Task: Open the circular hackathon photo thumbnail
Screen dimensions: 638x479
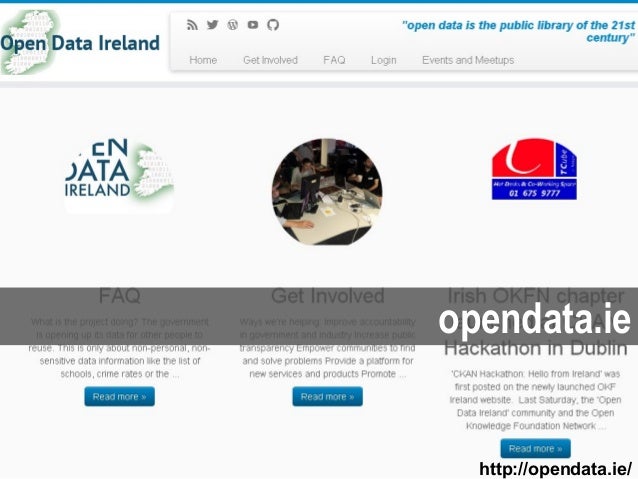Action: click(328, 192)
